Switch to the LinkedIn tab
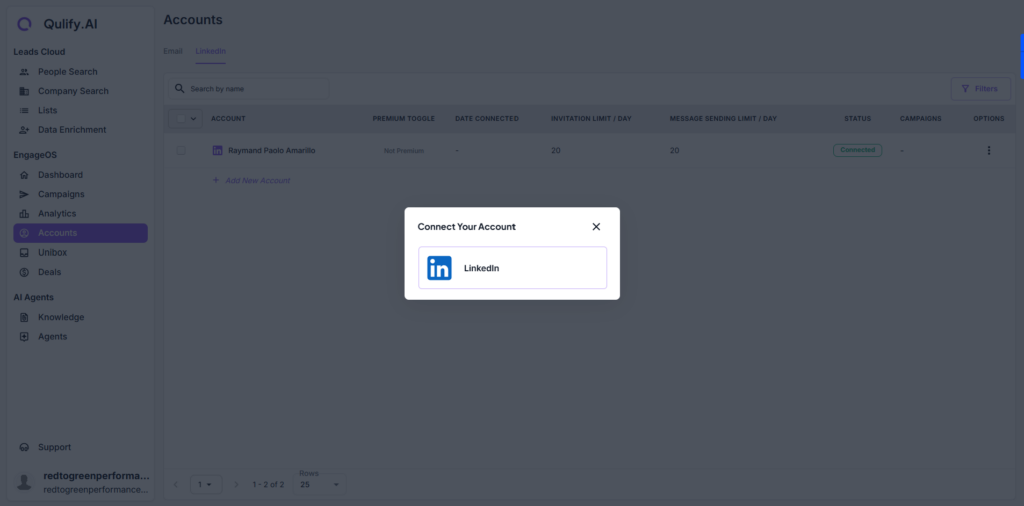 pyautogui.click(x=210, y=51)
